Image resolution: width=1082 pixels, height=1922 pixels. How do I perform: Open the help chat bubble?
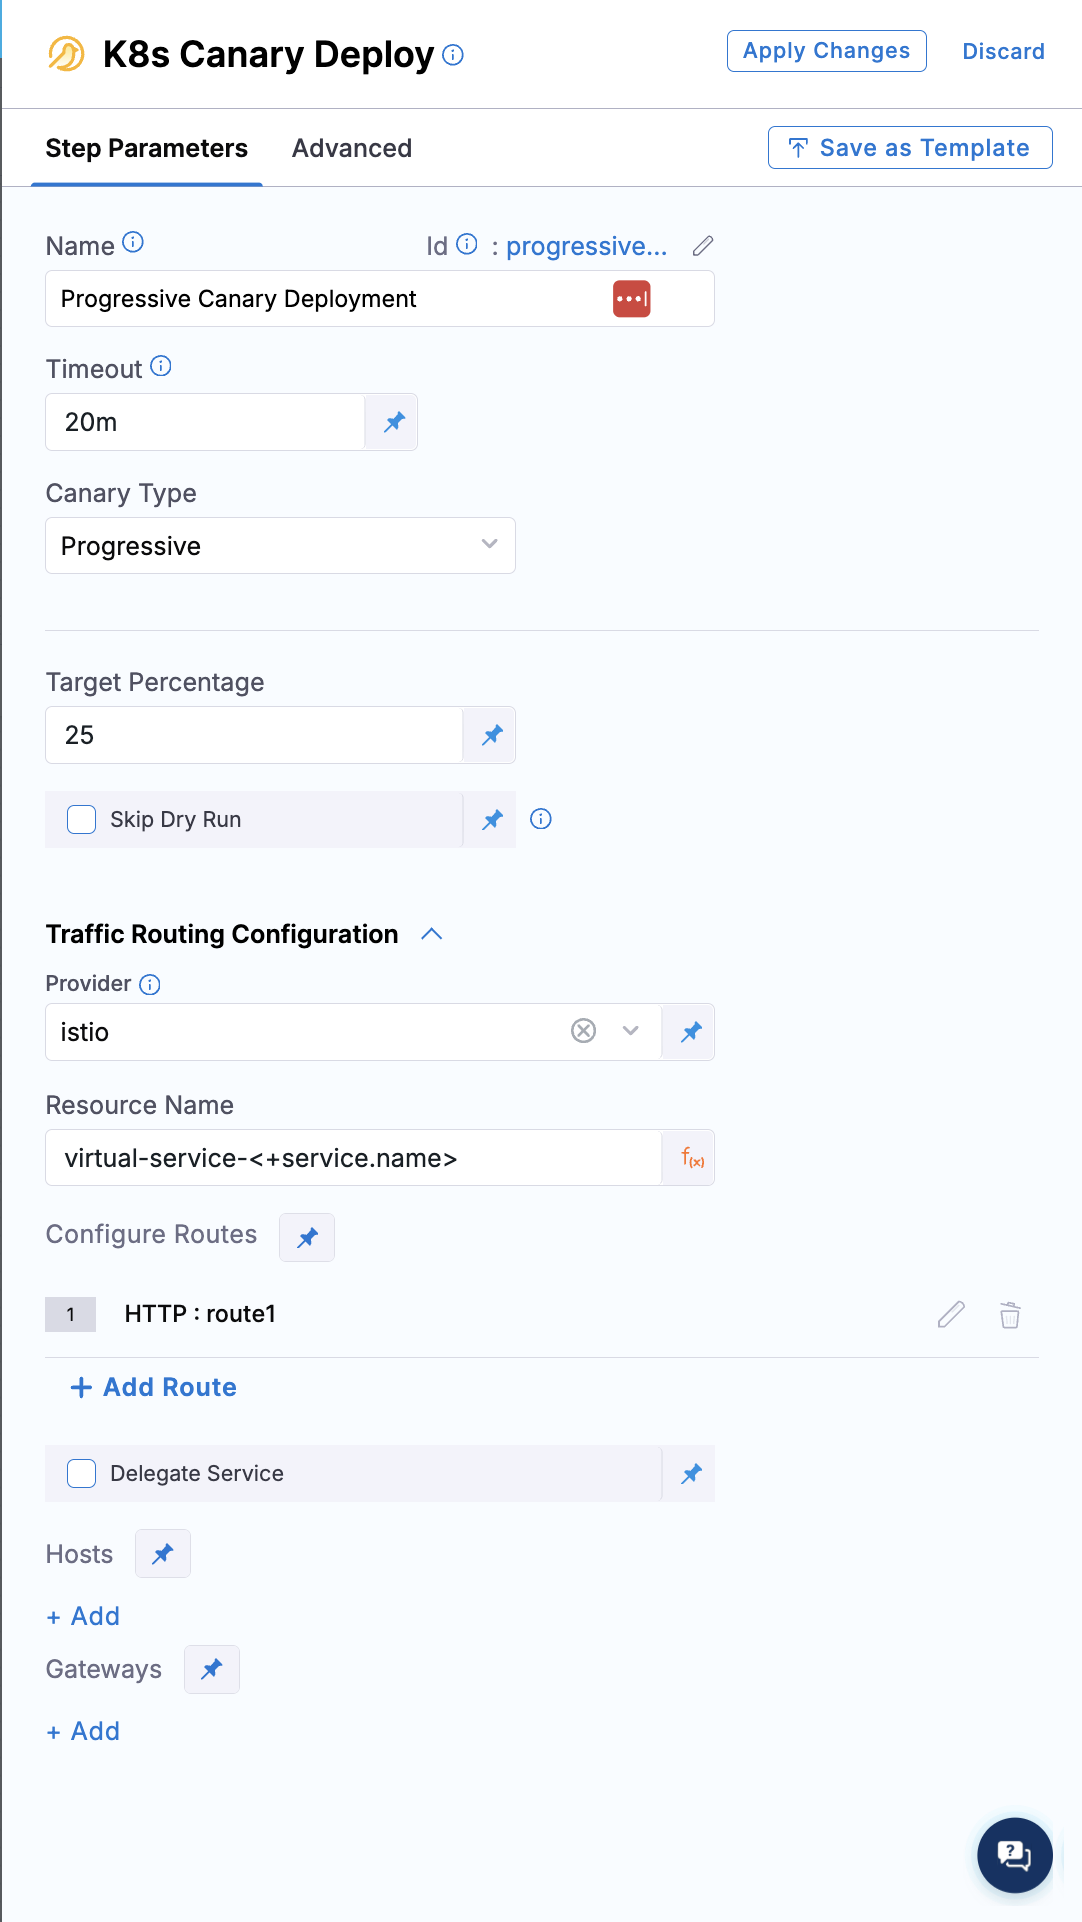(x=1015, y=1855)
